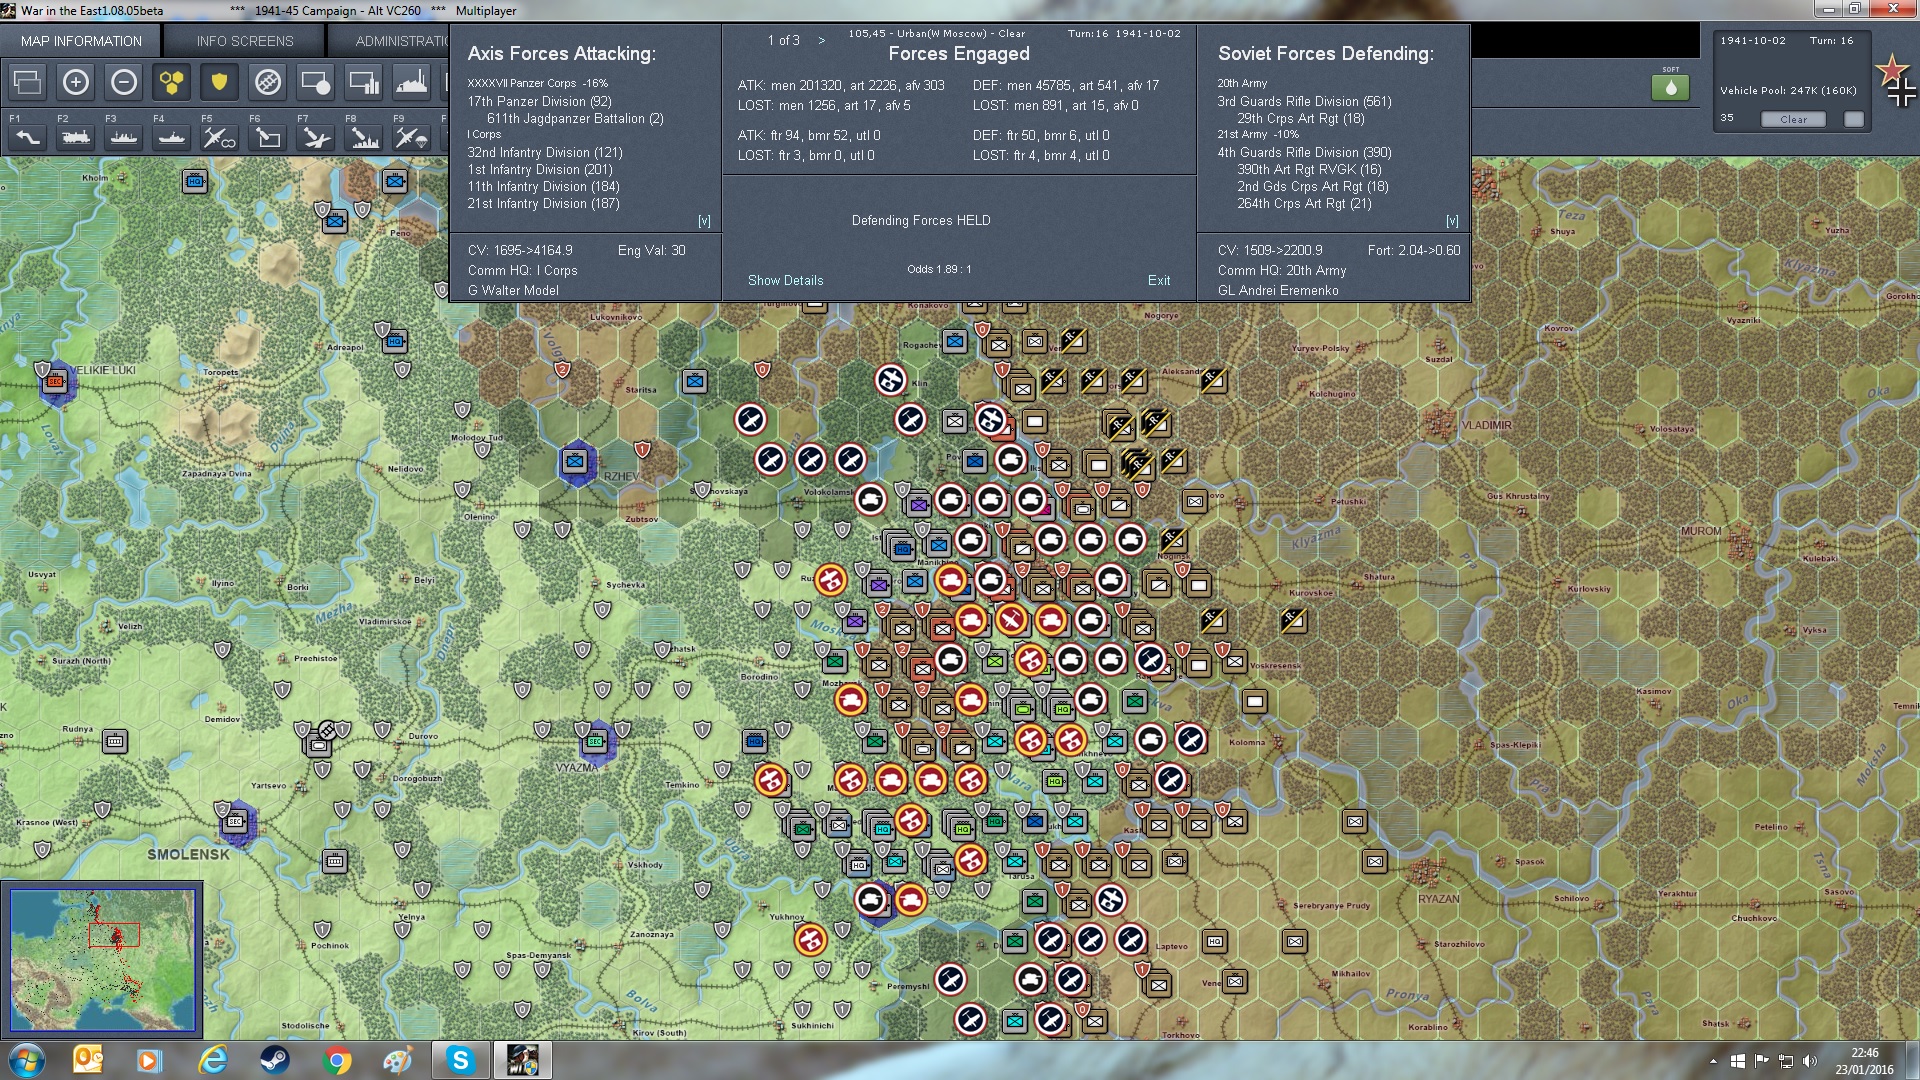Image resolution: width=1920 pixels, height=1080 pixels.
Task: Click the Vyazma city hex on map
Action: click(596, 742)
